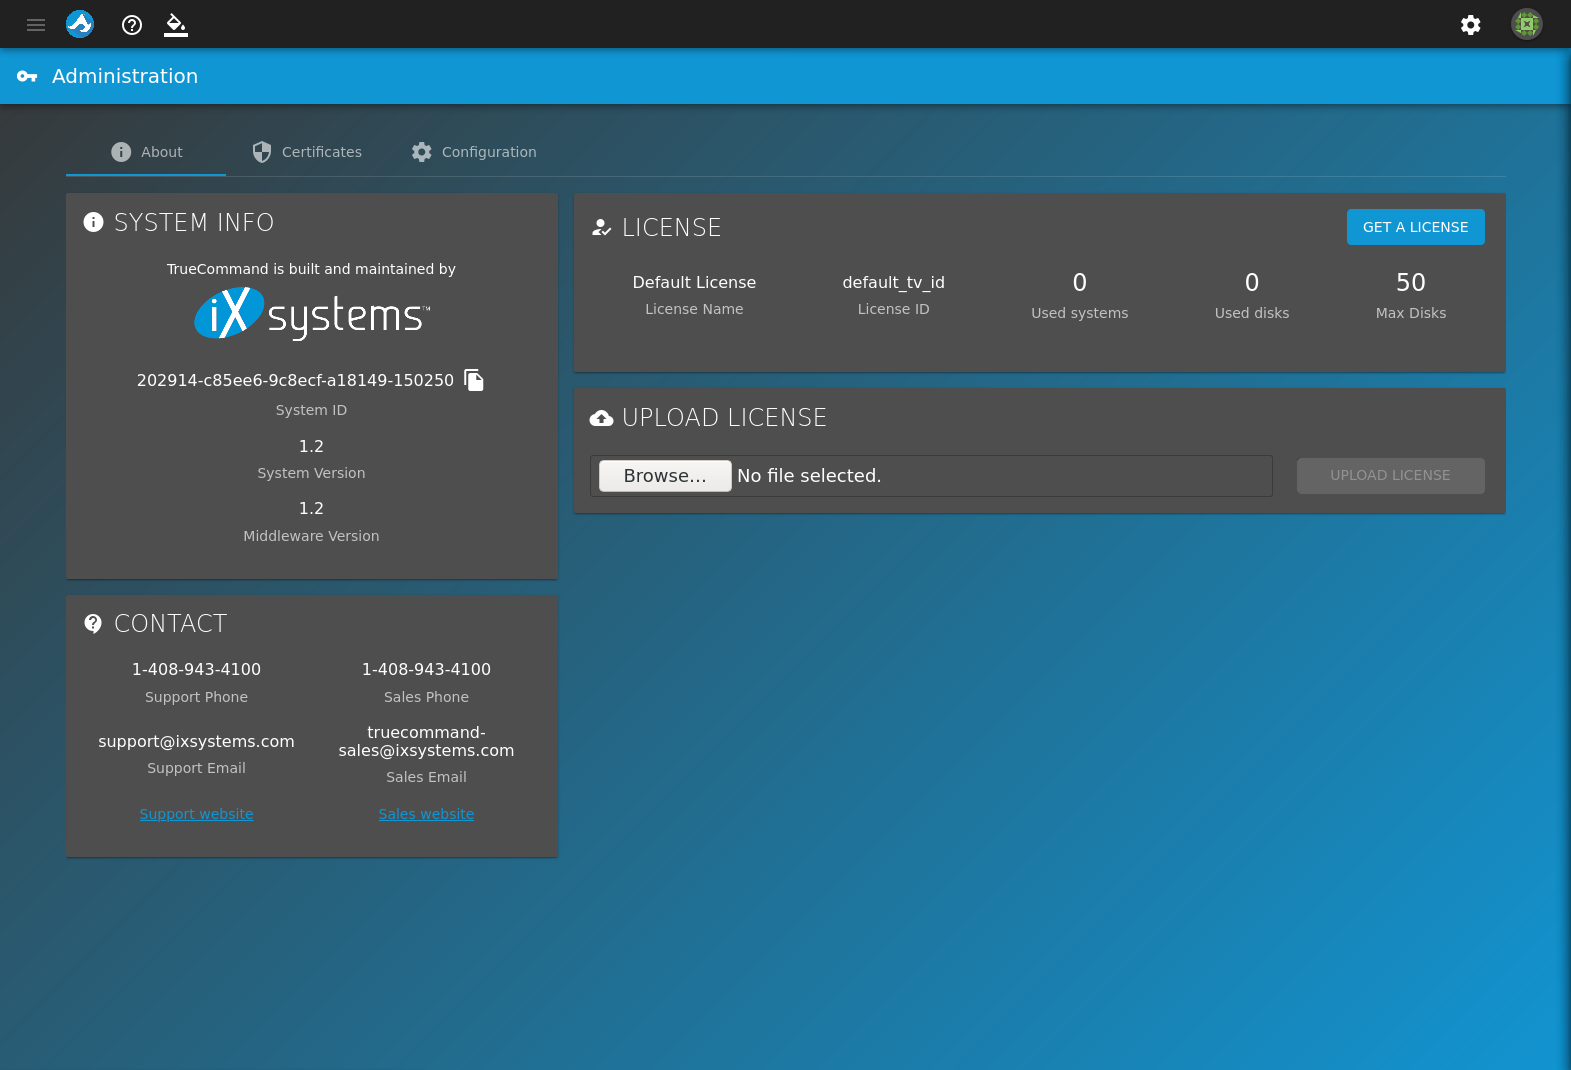
Task: Switch to the Configuration tab
Action: point(474,152)
